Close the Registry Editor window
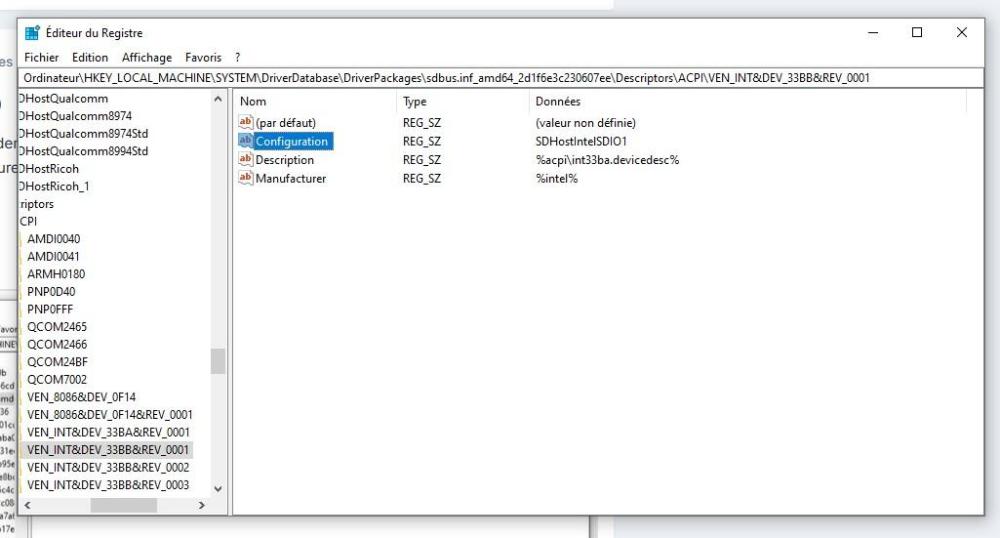This screenshot has height=538, width=1000. pos(962,33)
